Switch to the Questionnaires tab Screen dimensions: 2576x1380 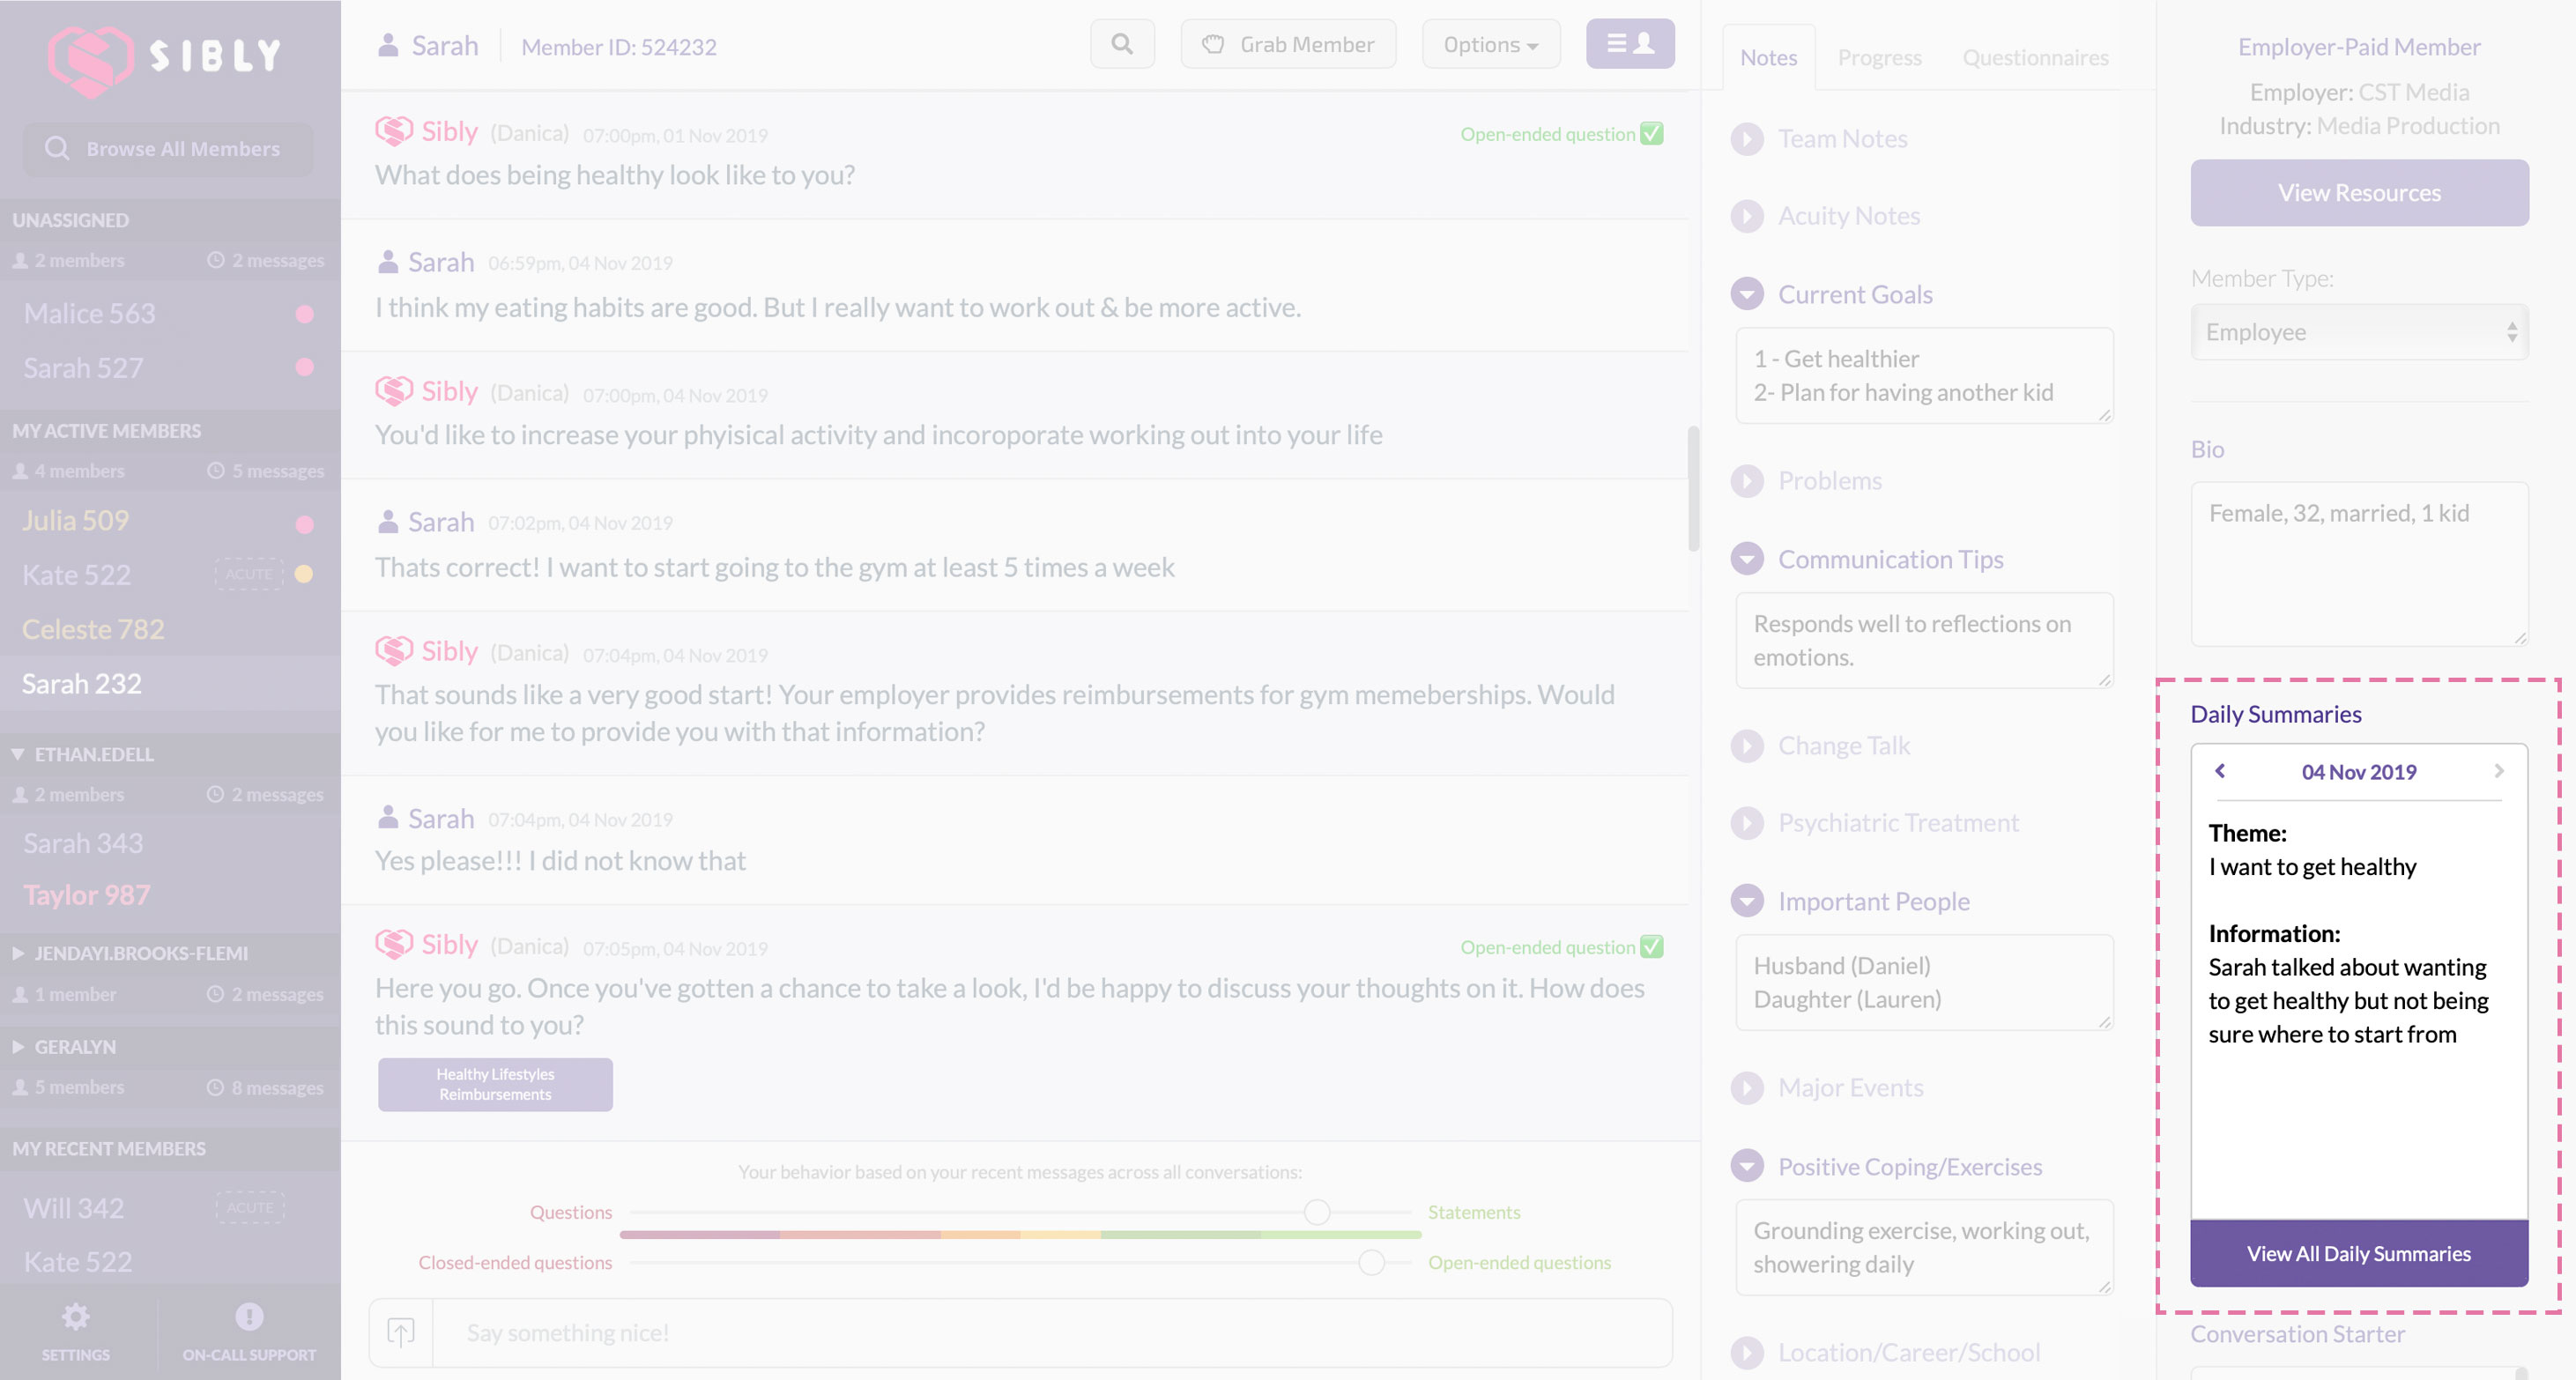click(2035, 58)
